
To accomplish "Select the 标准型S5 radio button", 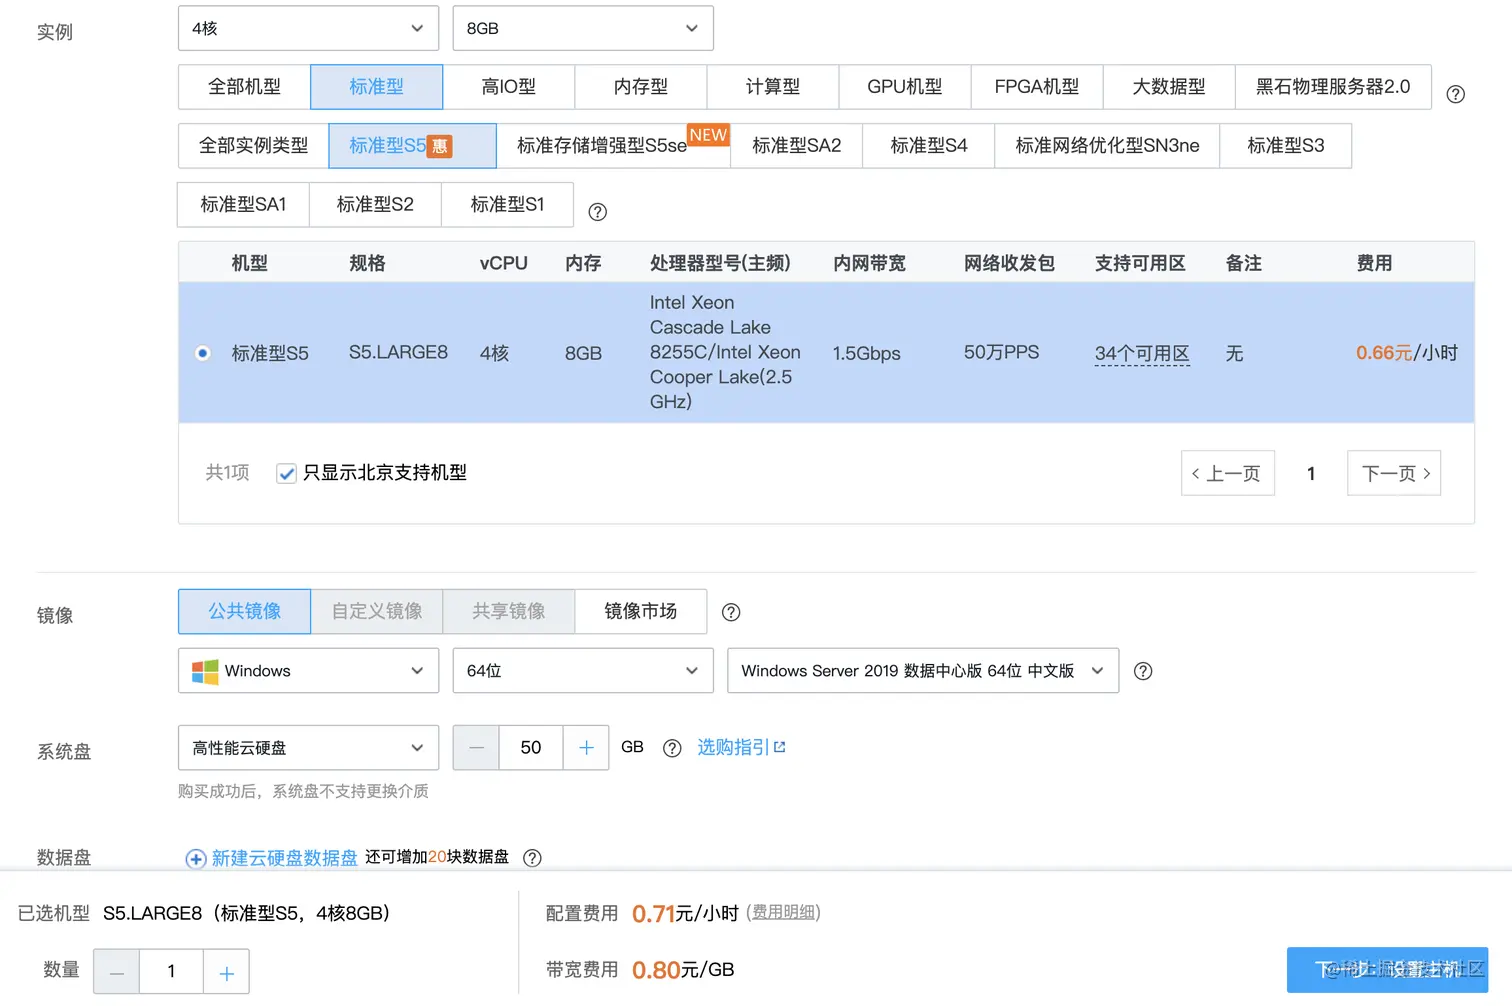I will point(203,353).
